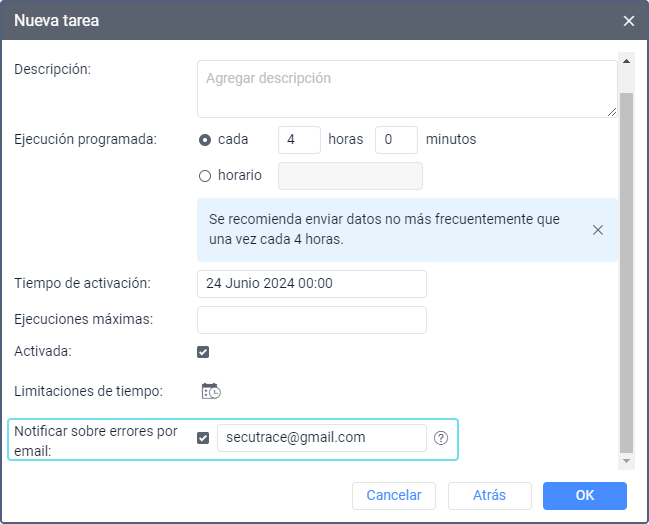Close the Nueva tarea dialog
649x524 pixels.
point(629,20)
